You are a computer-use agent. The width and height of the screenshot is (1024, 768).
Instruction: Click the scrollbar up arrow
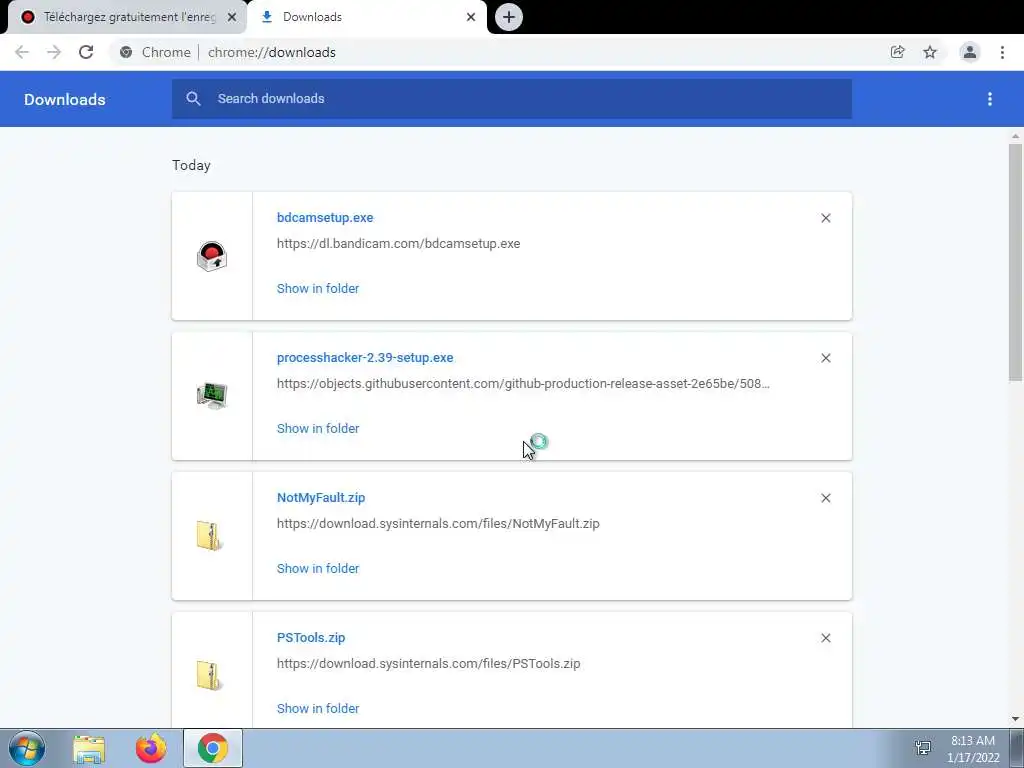tap(1015, 136)
